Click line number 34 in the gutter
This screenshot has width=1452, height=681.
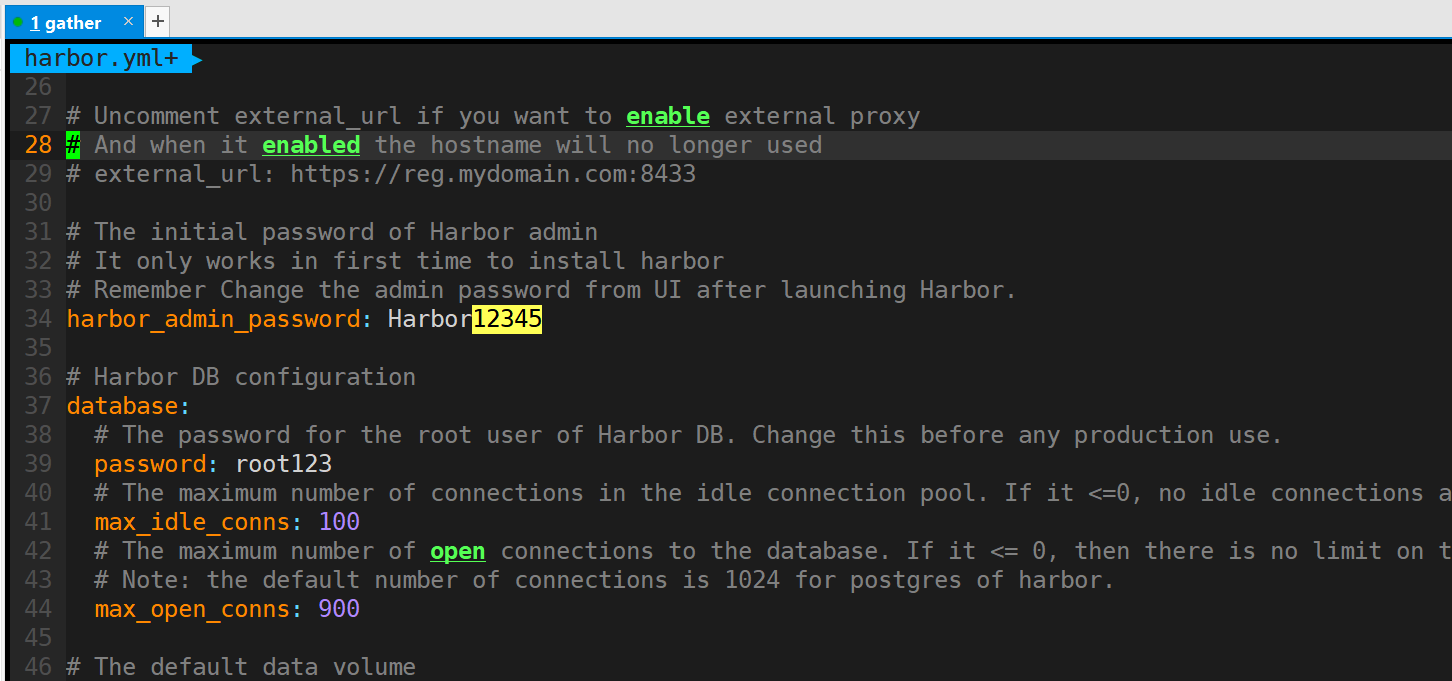(37, 318)
